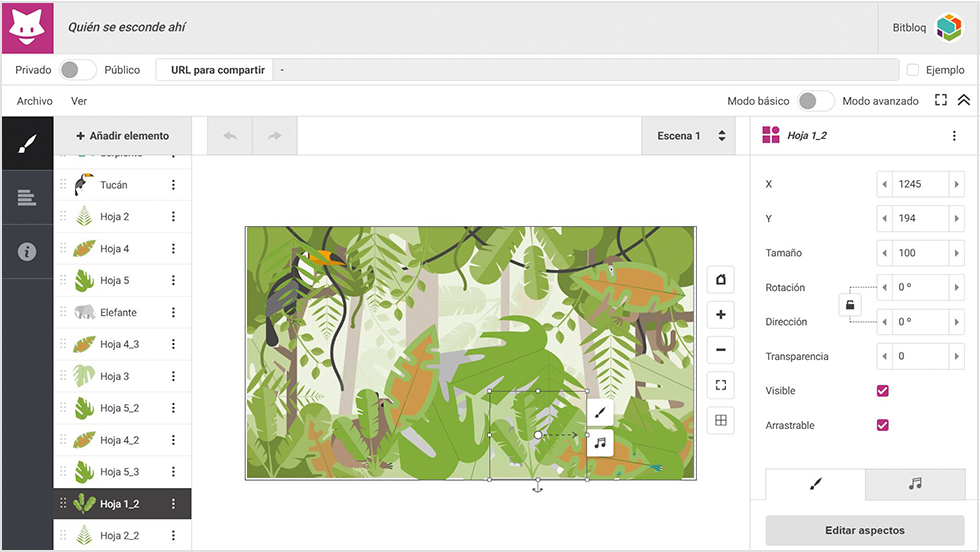
Task: Open the info sidebar tab
Action: tap(27, 251)
